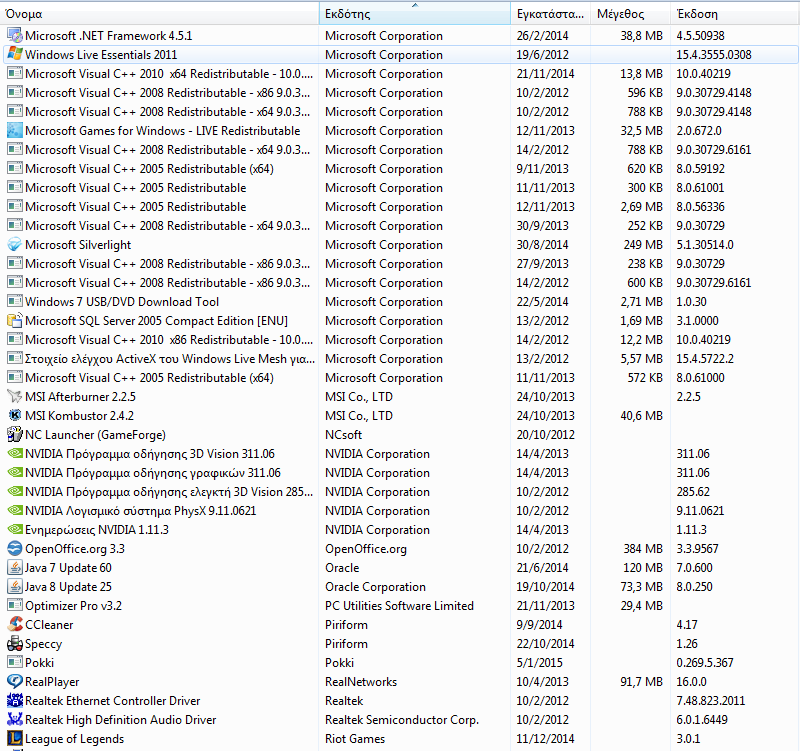800x751 pixels.
Task: Select the CCleaner program entry
Action: coord(401,624)
